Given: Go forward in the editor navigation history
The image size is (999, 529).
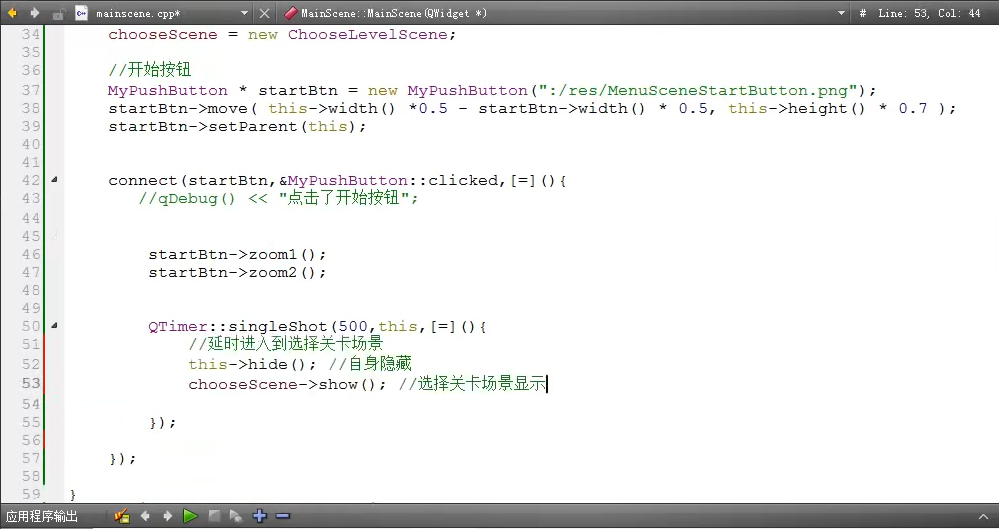Looking at the screenshot, I should (x=34, y=13).
